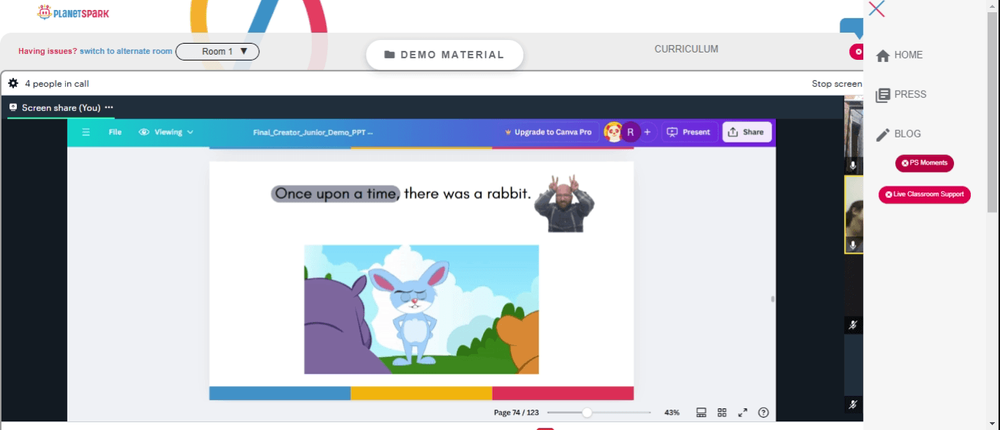Image resolution: width=1000 pixels, height=430 pixels.
Task: Click the folder icon in DEMO MATERIAL
Action: (390, 55)
